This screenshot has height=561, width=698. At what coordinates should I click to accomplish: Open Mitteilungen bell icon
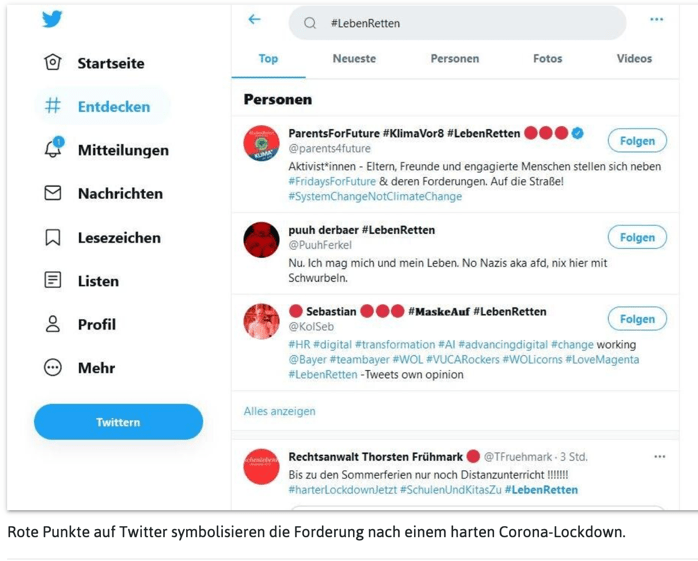pos(53,149)
